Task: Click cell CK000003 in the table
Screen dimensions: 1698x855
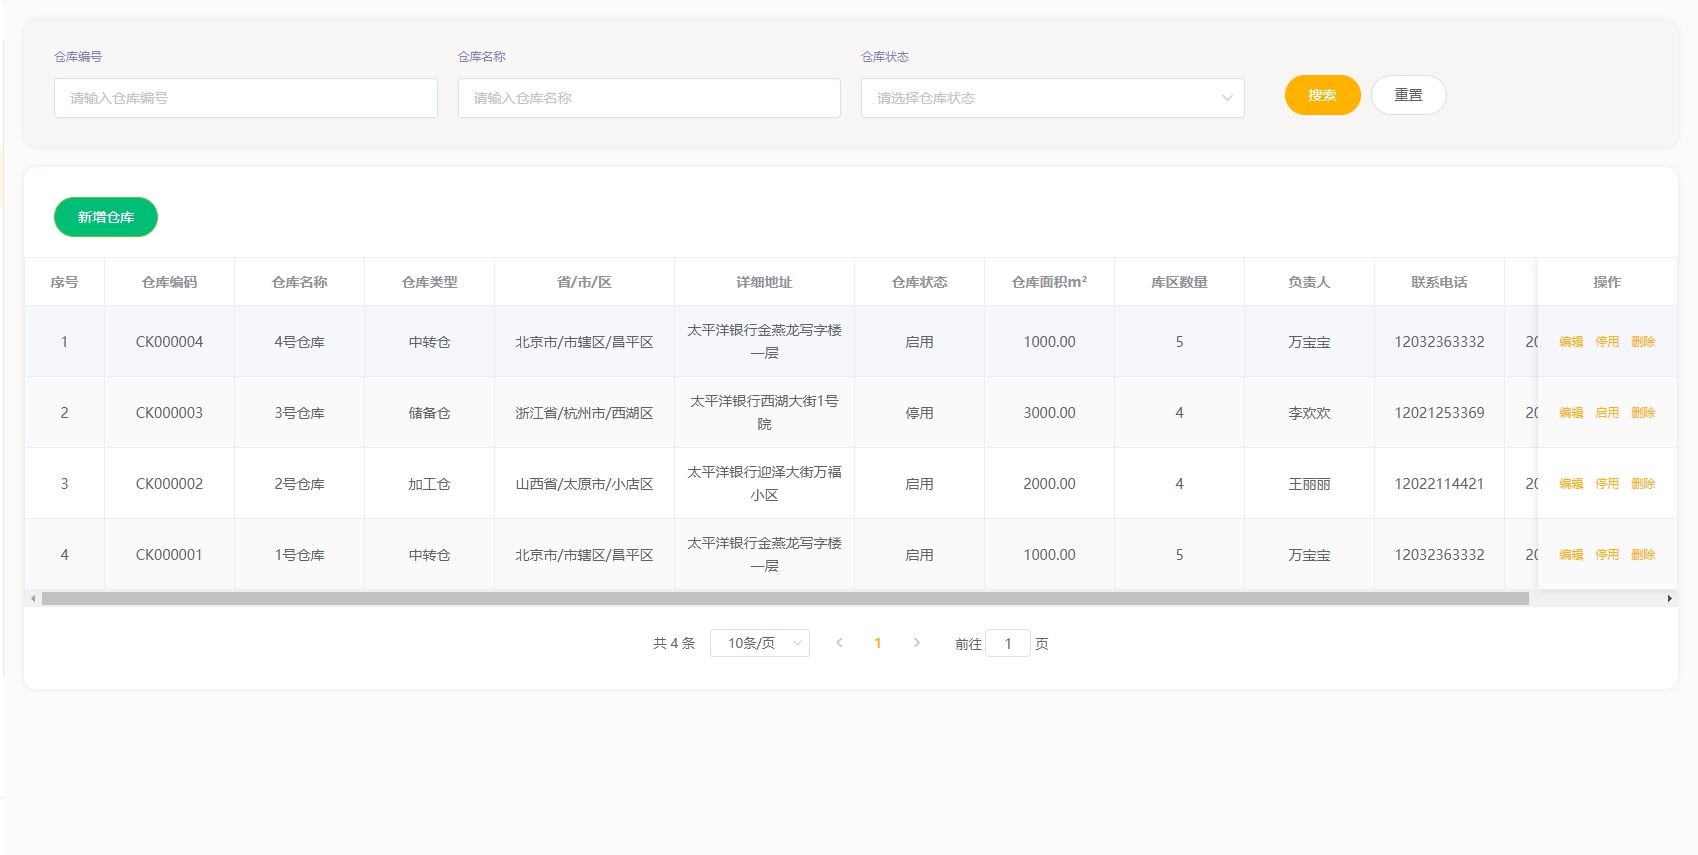Action: click(169, 413)
